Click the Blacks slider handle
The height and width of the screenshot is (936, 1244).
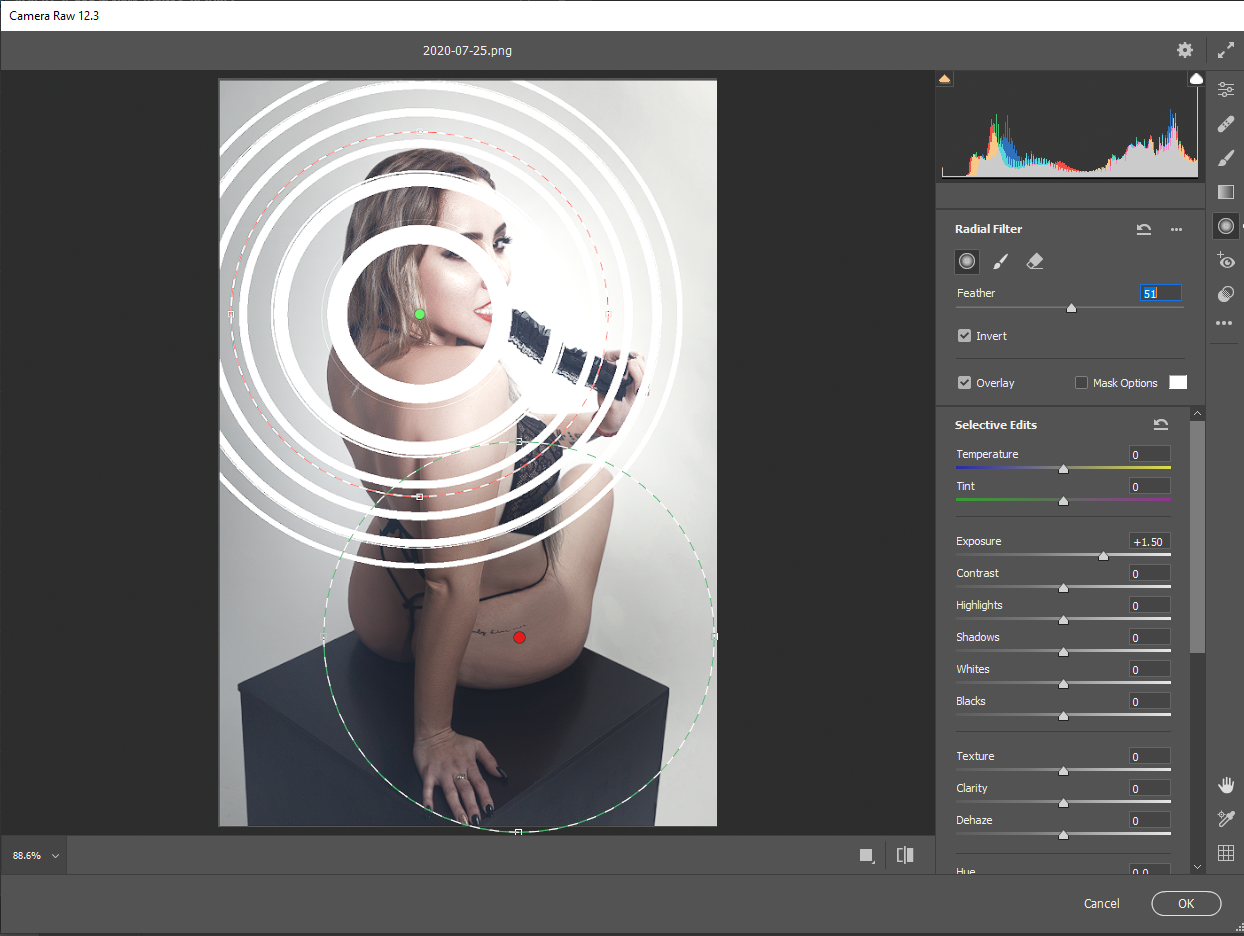(1063, 715)
